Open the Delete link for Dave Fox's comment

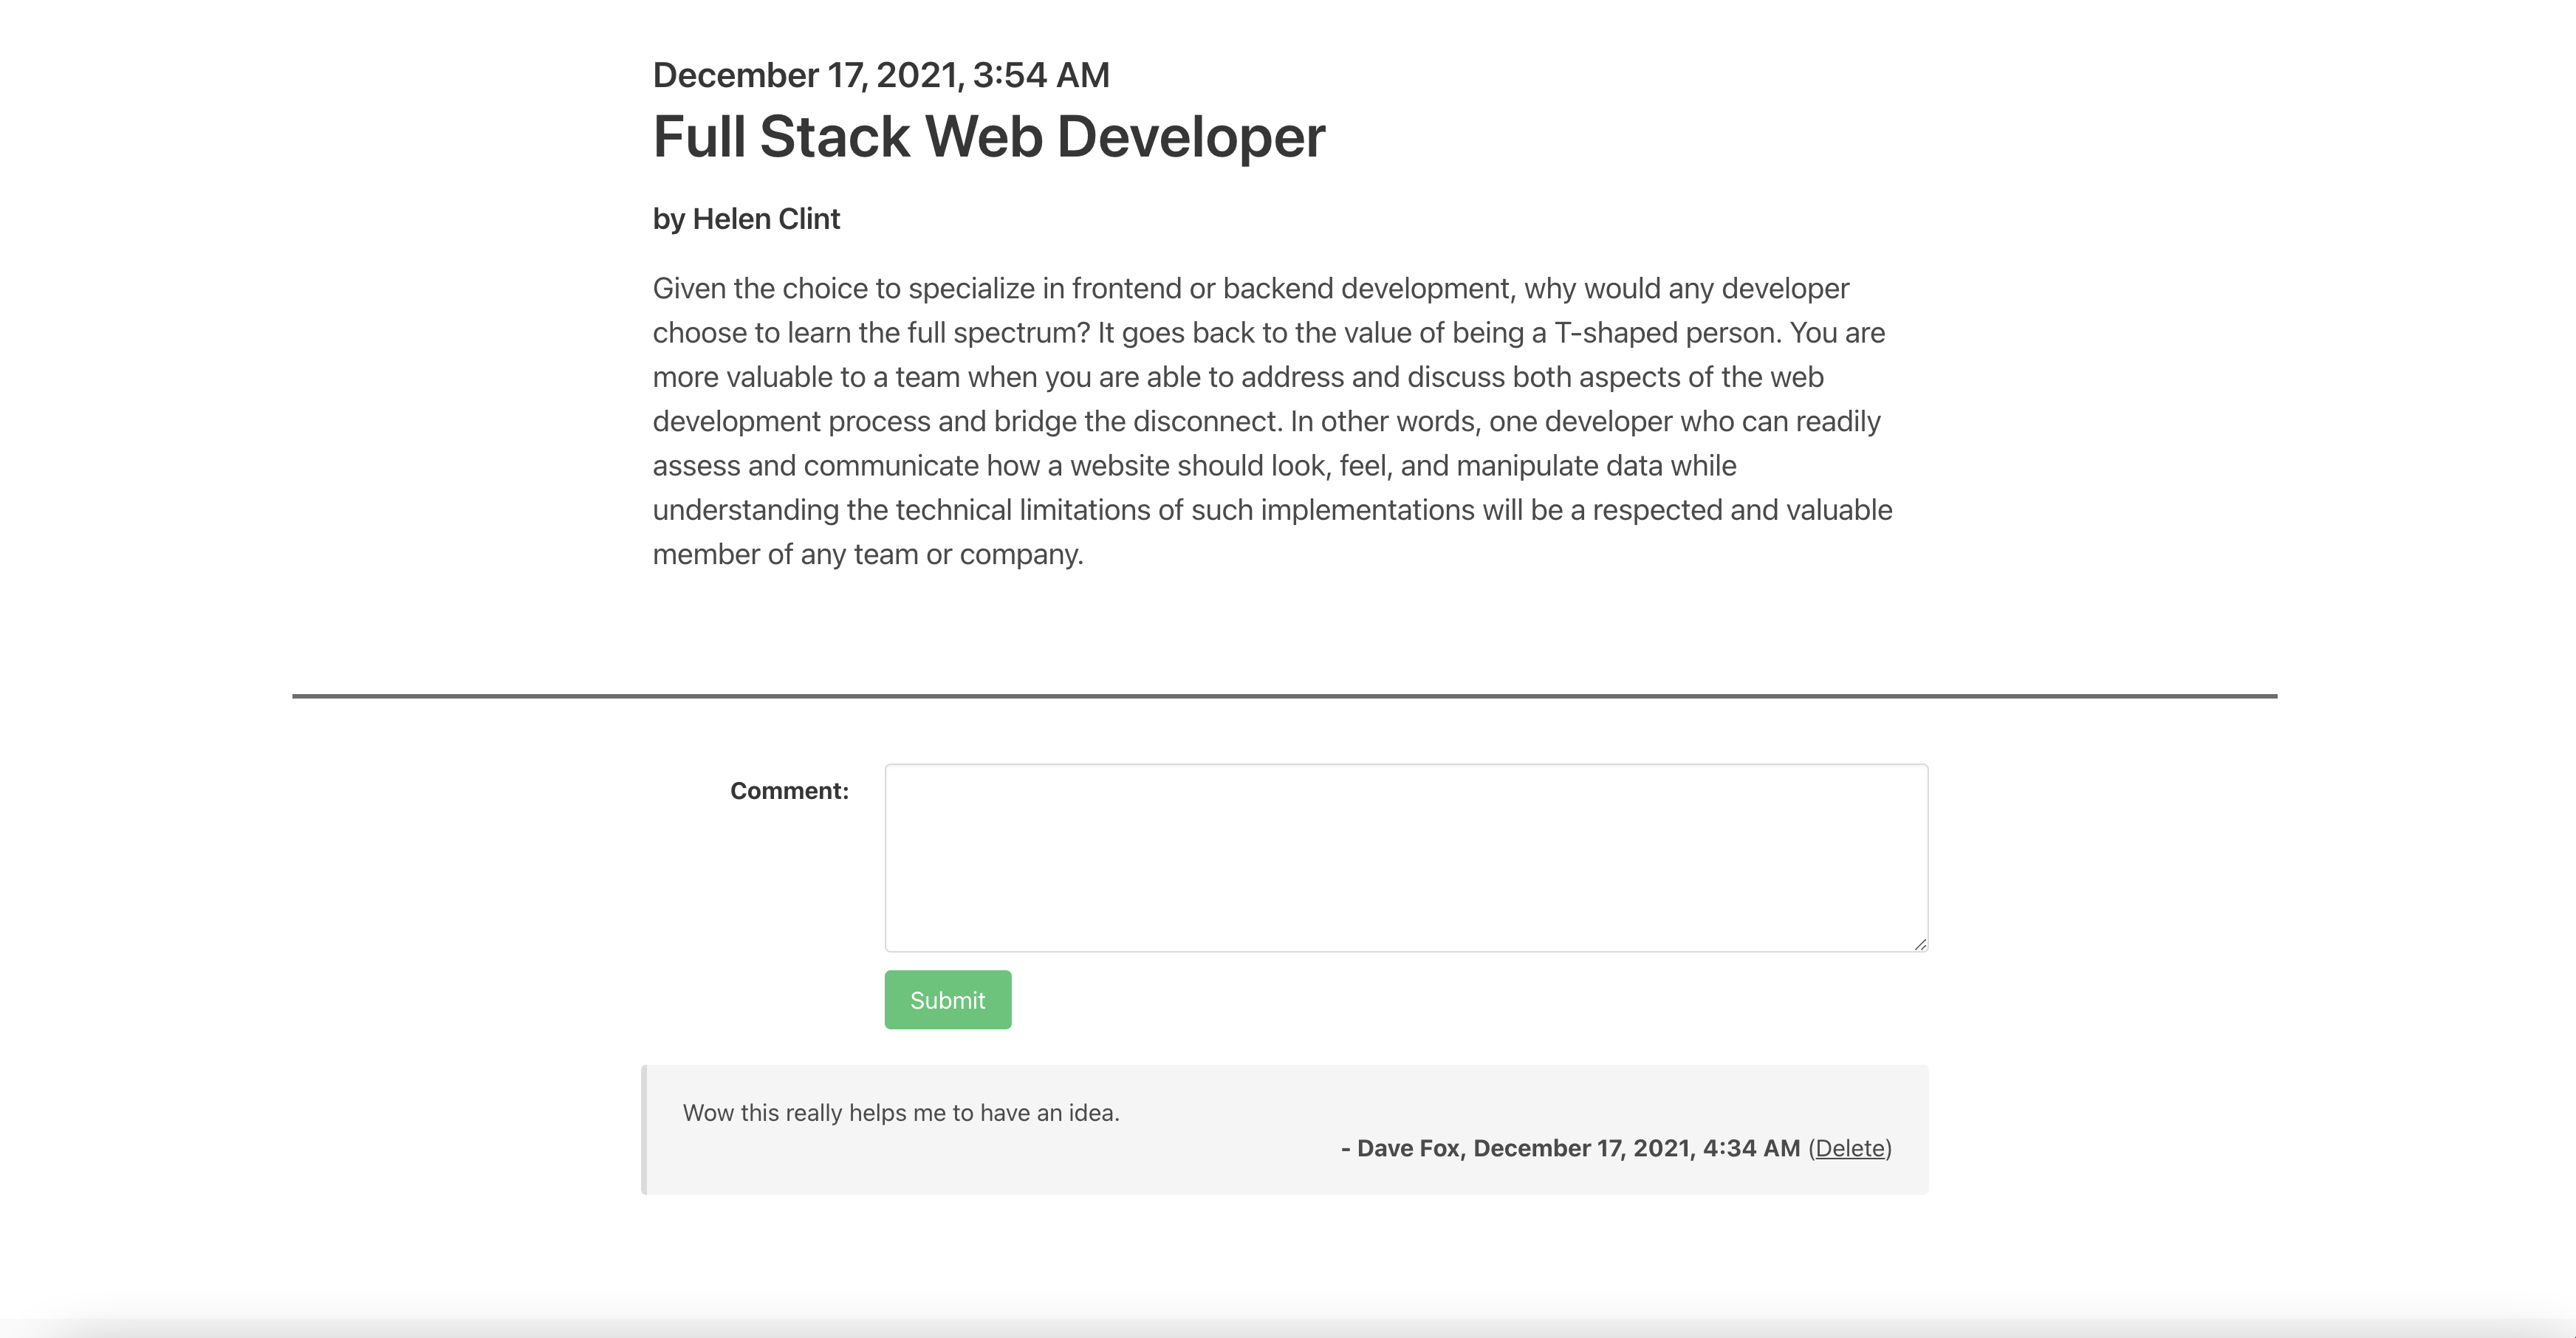coord(1850,1148)
